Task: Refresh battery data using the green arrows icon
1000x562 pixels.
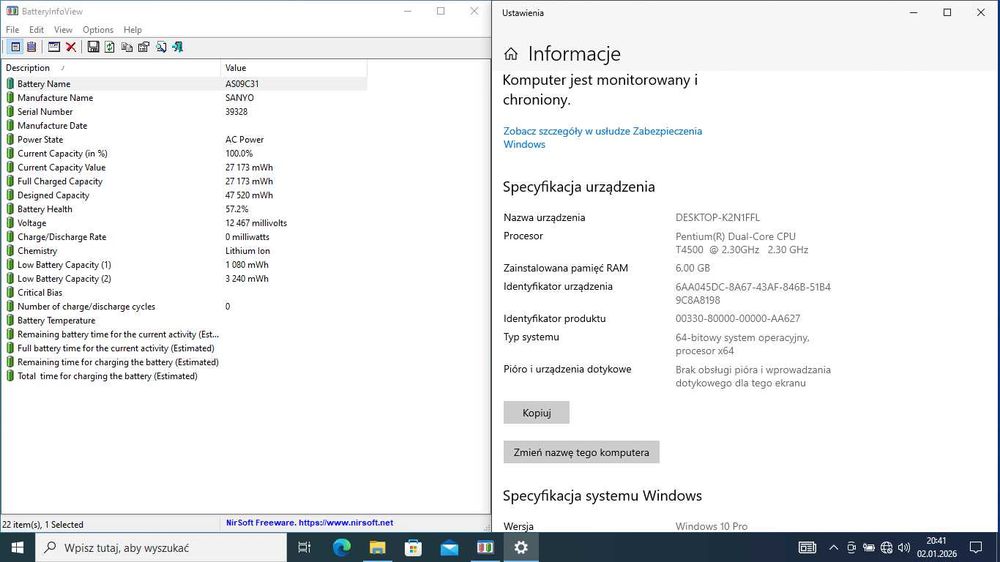Action: 110,47
